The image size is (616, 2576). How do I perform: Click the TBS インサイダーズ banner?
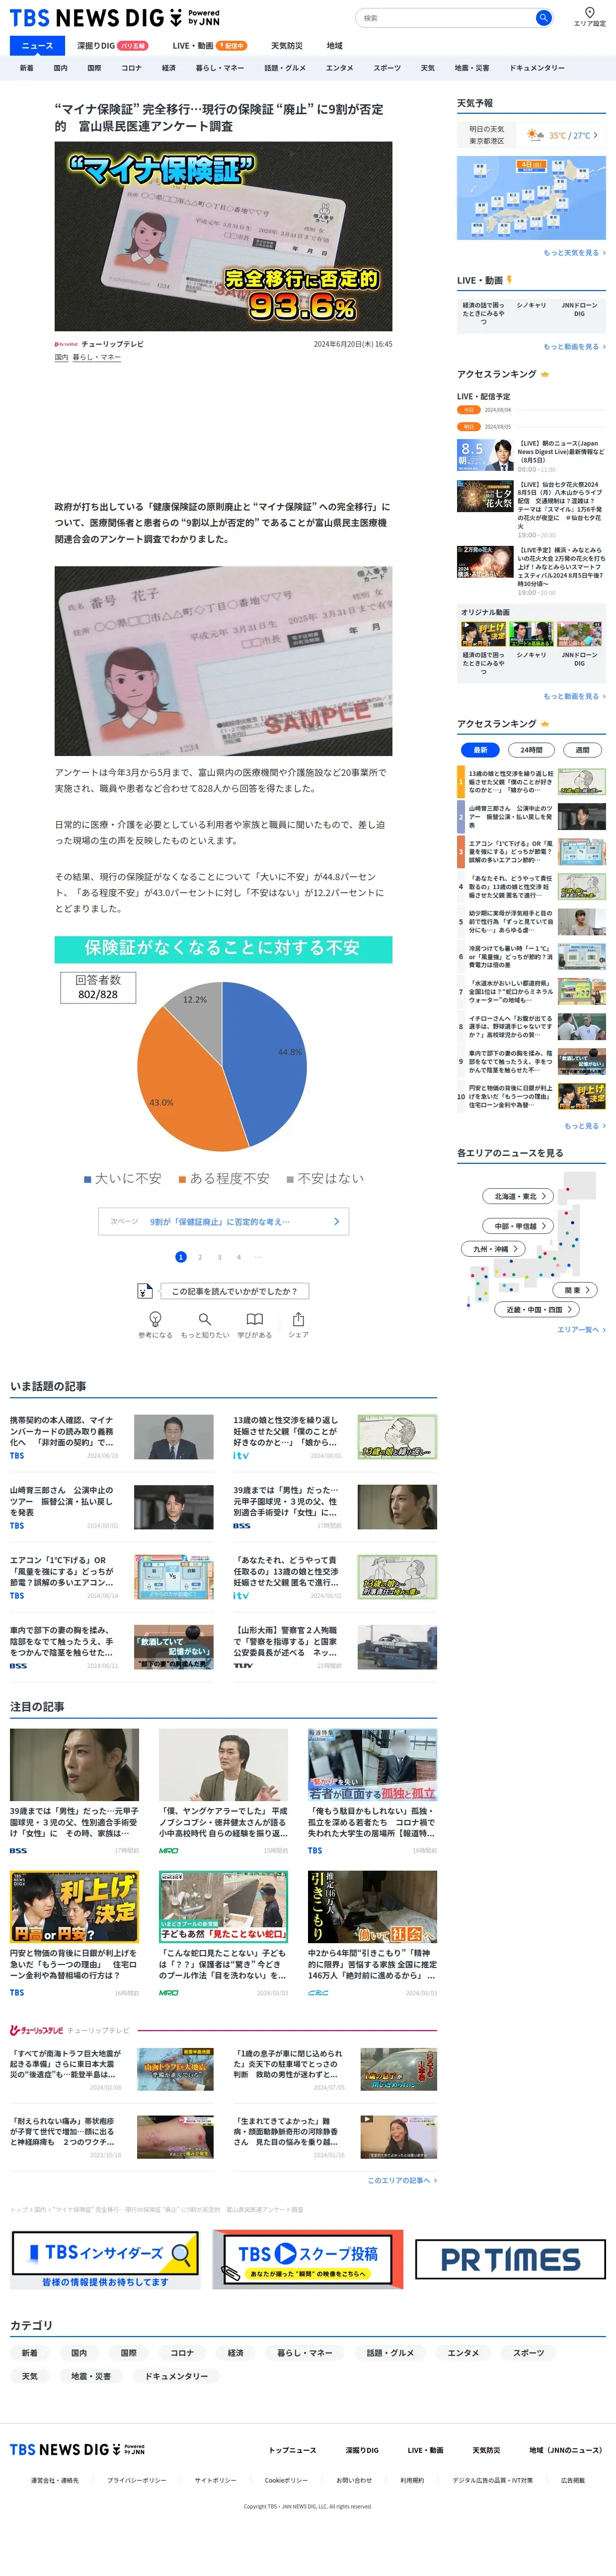pyautogui.click(x=105, y=2260)
